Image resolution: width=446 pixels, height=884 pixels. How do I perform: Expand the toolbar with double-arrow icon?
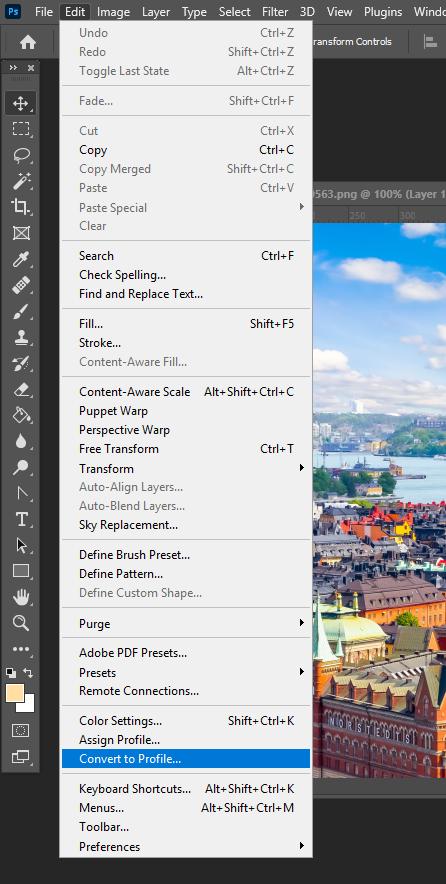(13, 68)
